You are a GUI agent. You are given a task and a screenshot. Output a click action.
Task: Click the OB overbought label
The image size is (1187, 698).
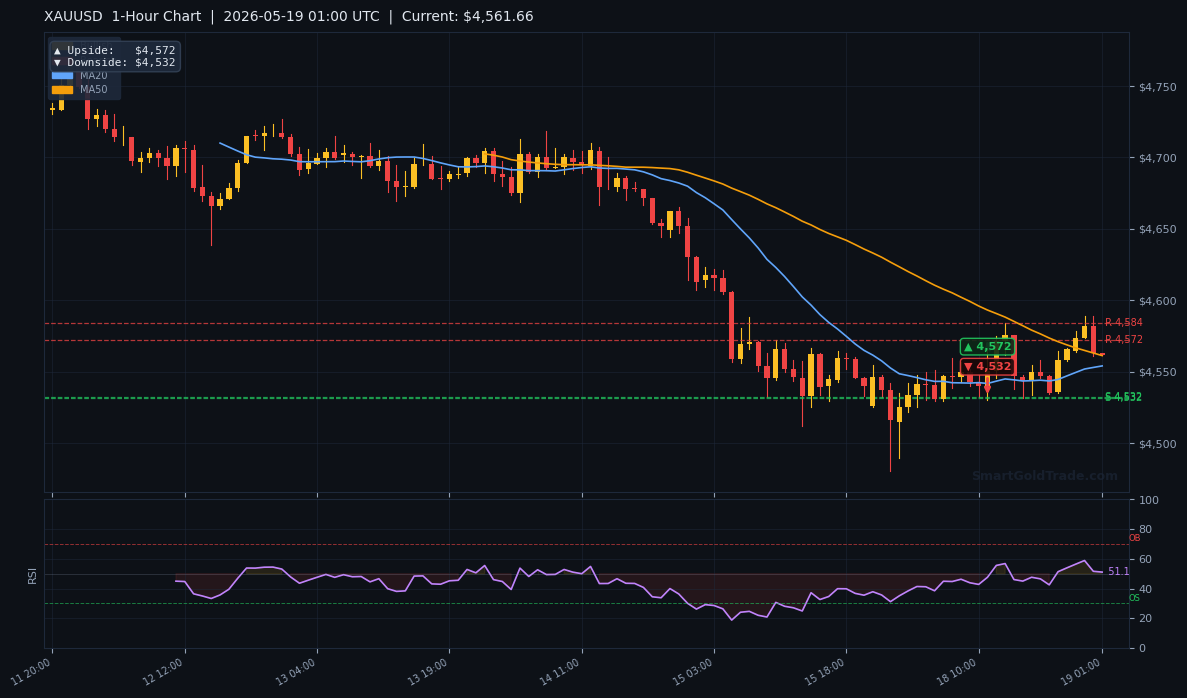coord(1134,538)
